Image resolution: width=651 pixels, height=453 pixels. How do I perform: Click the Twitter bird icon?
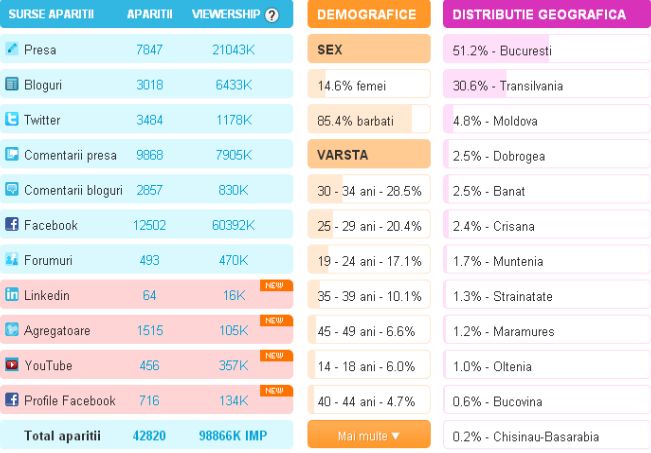pyautogui.click(x=12, y=120)
